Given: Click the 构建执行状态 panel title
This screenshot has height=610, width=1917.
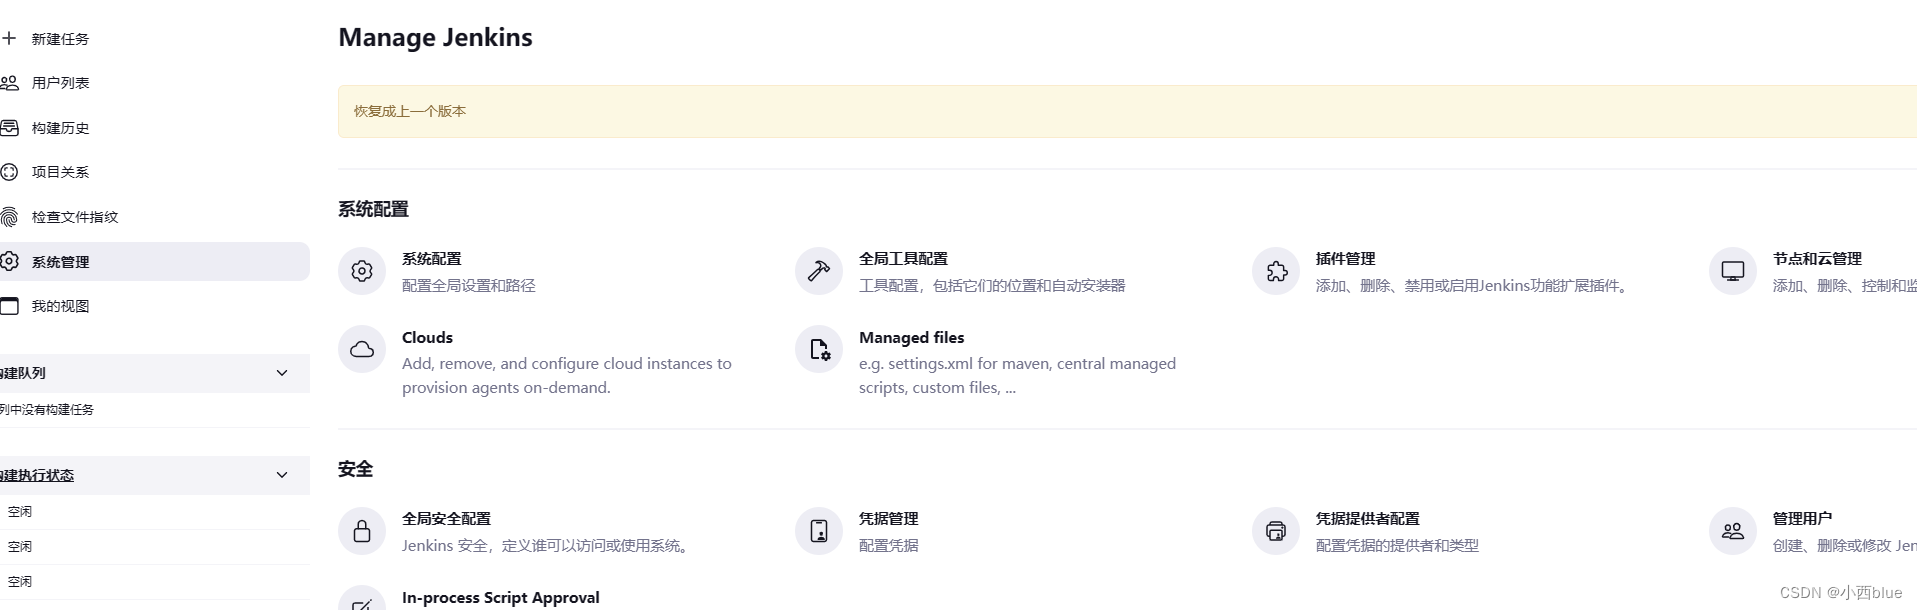Looking at the screenshot, I should point(37,475).
